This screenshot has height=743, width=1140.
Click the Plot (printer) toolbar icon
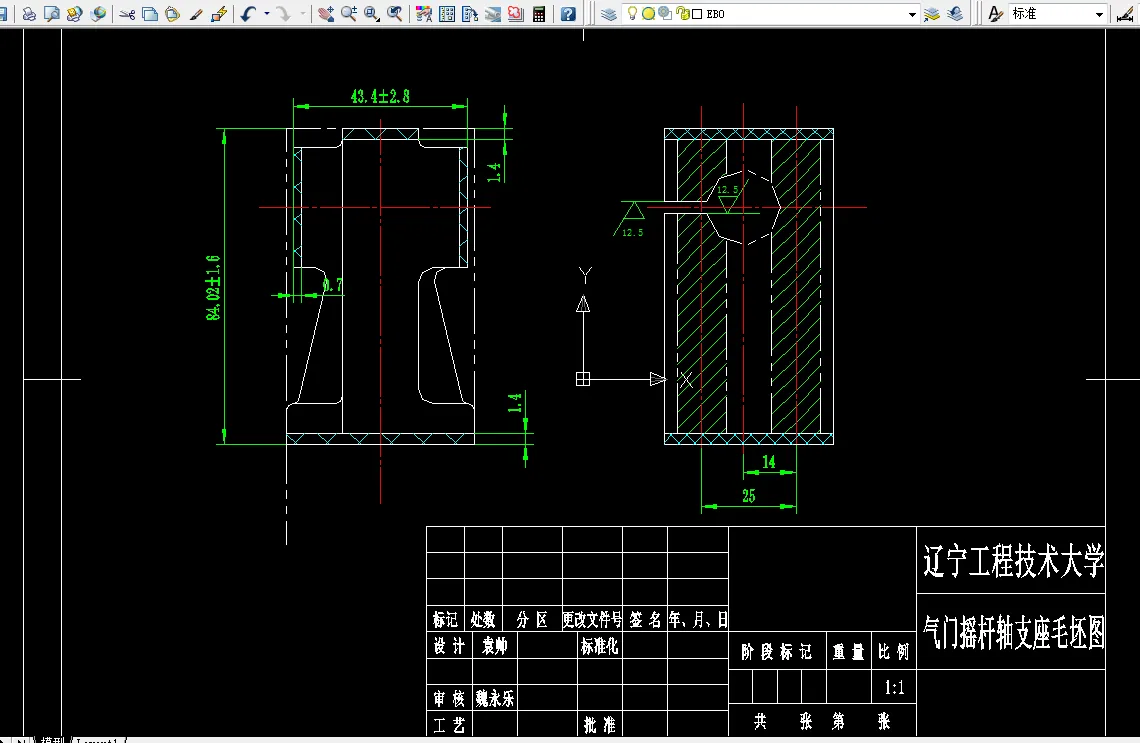click(x=29, y=14)
